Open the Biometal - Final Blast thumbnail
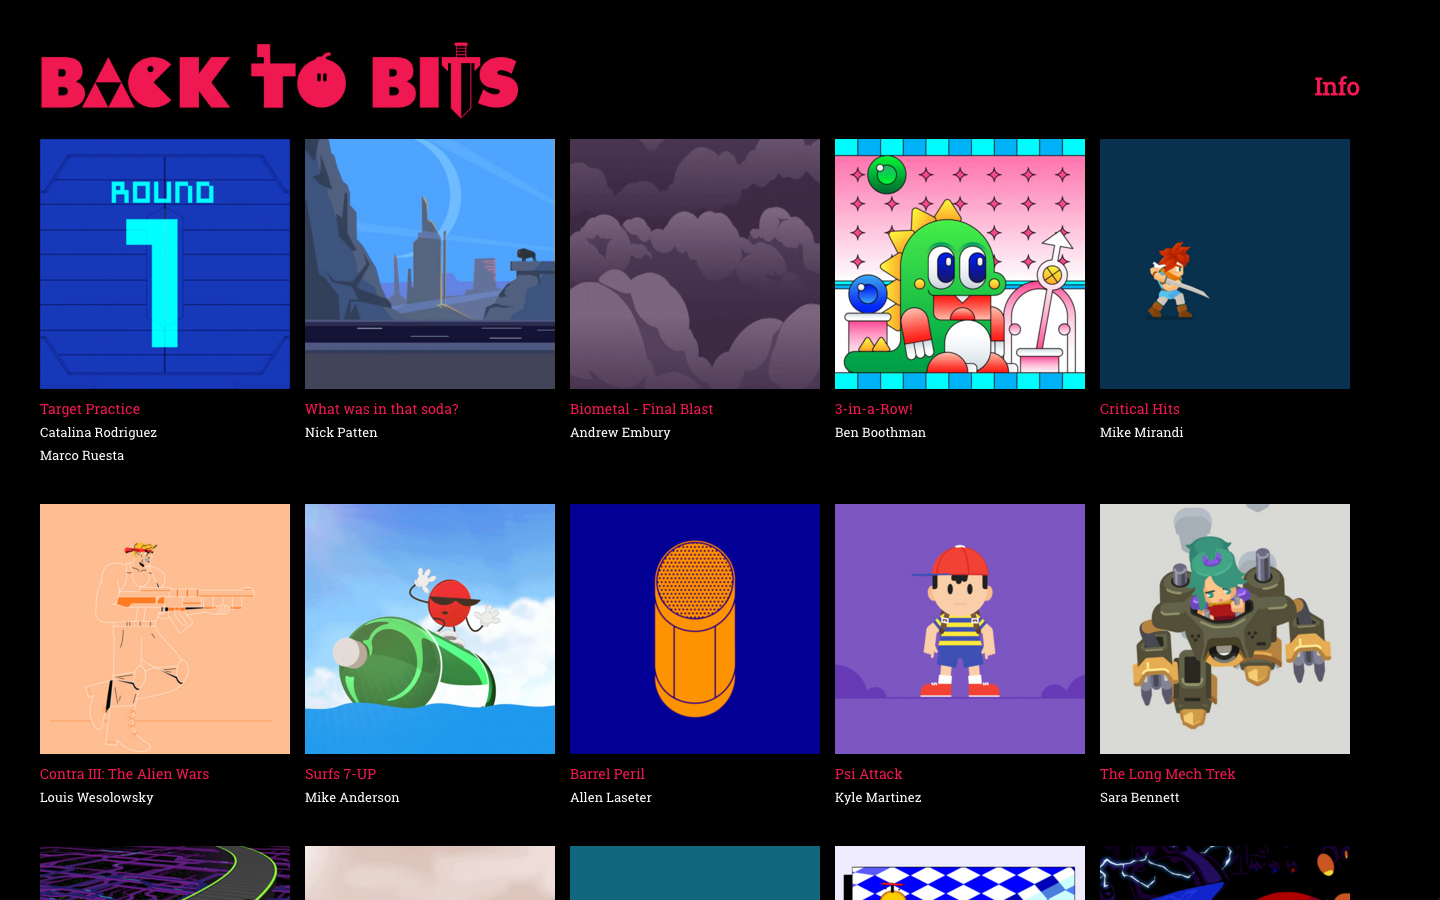 695,264
